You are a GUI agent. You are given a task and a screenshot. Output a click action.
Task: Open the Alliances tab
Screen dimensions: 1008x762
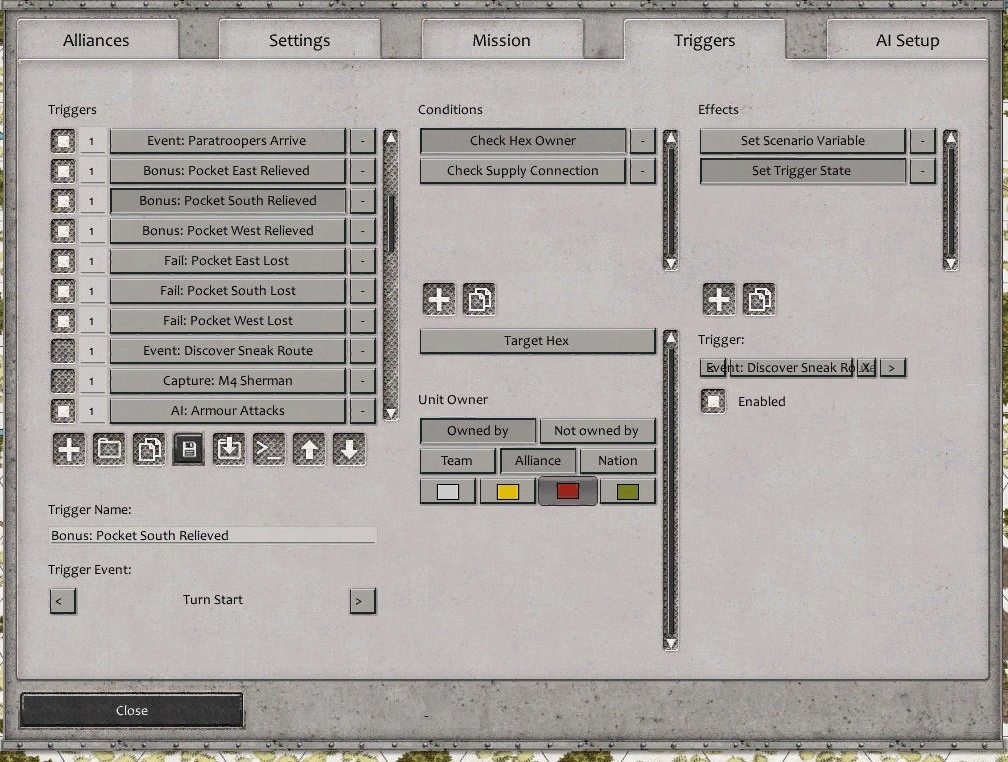tap(96, 40)
